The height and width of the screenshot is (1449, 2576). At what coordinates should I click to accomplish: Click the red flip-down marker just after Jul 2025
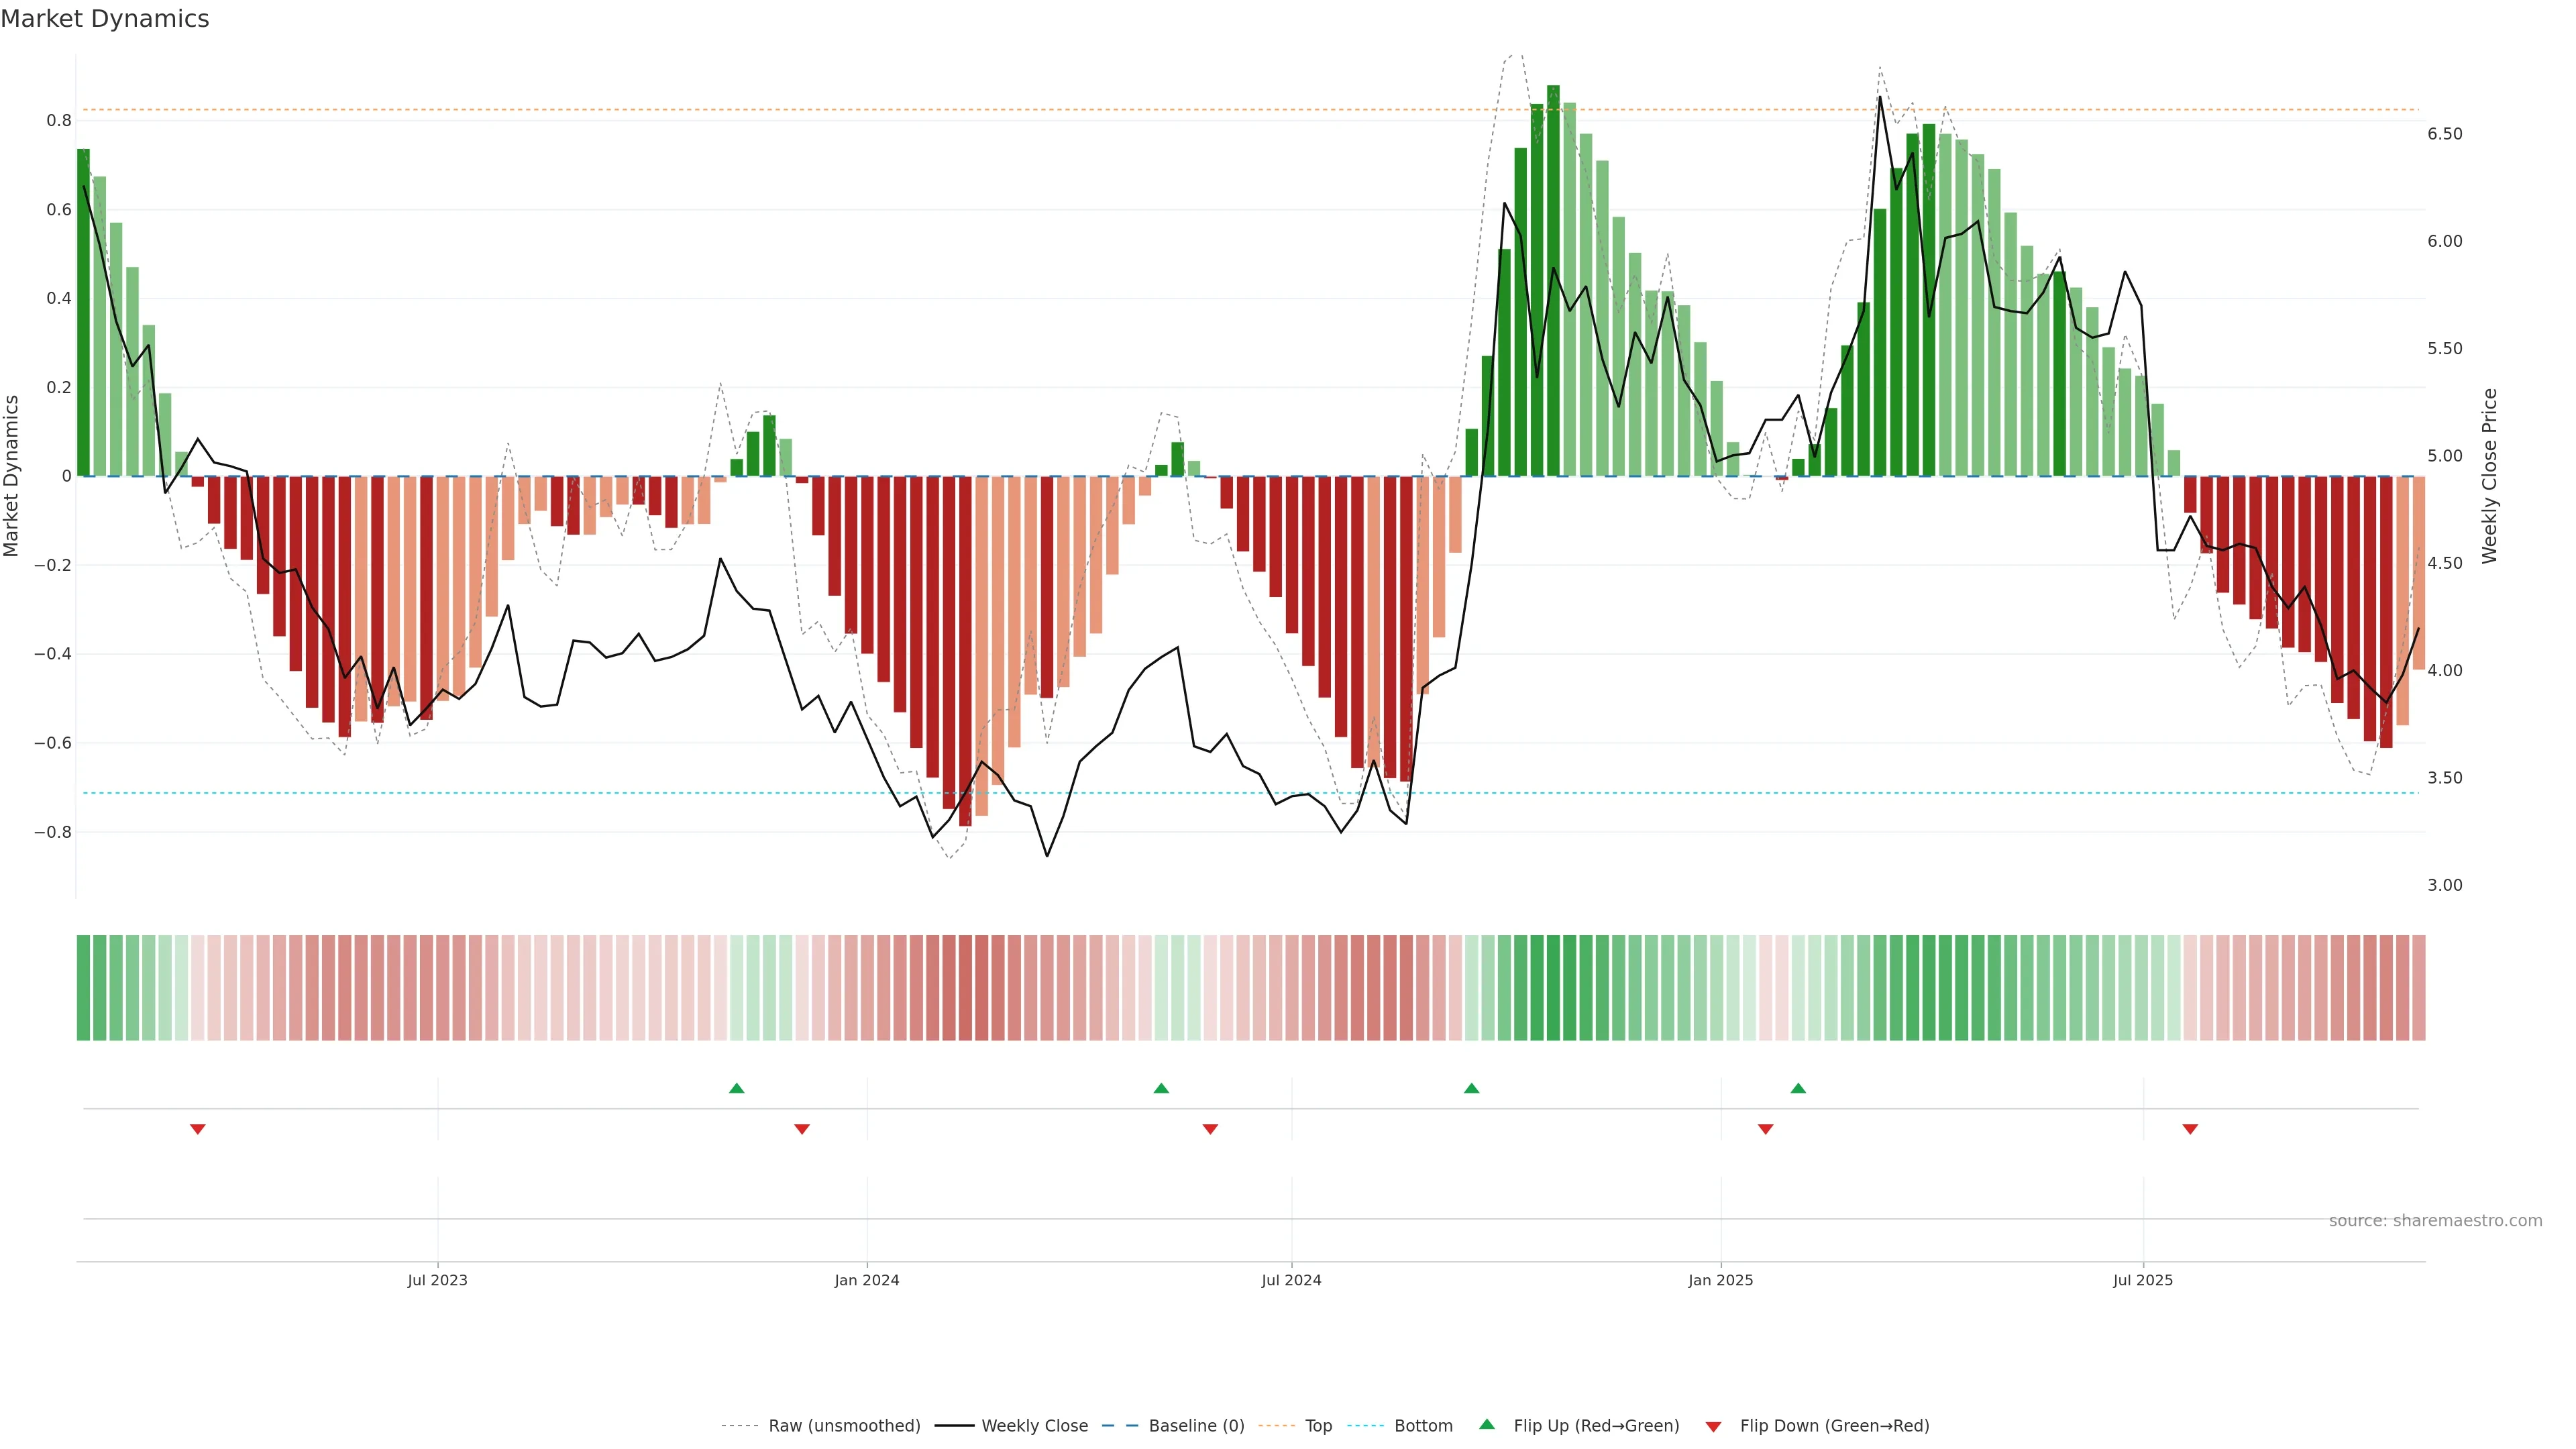[2190, 1129]
